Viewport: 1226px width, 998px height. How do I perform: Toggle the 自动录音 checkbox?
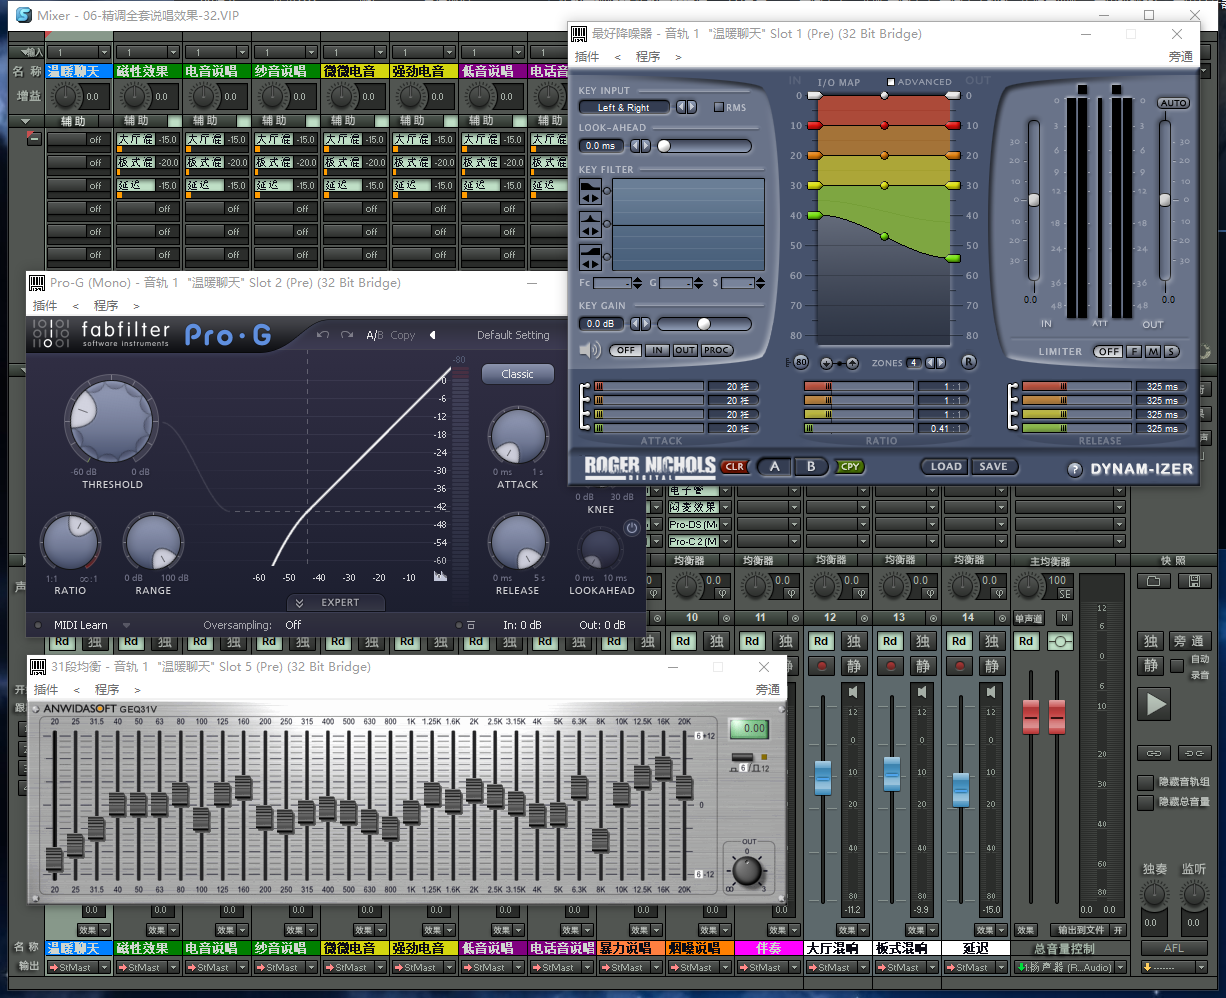coord(1178,665)
